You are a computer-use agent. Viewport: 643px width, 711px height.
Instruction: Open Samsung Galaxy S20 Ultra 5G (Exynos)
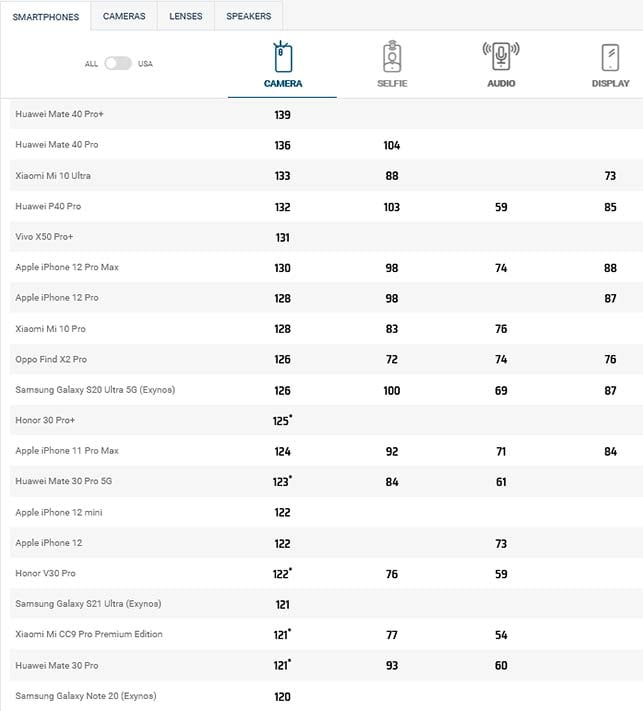coord(95,390)
